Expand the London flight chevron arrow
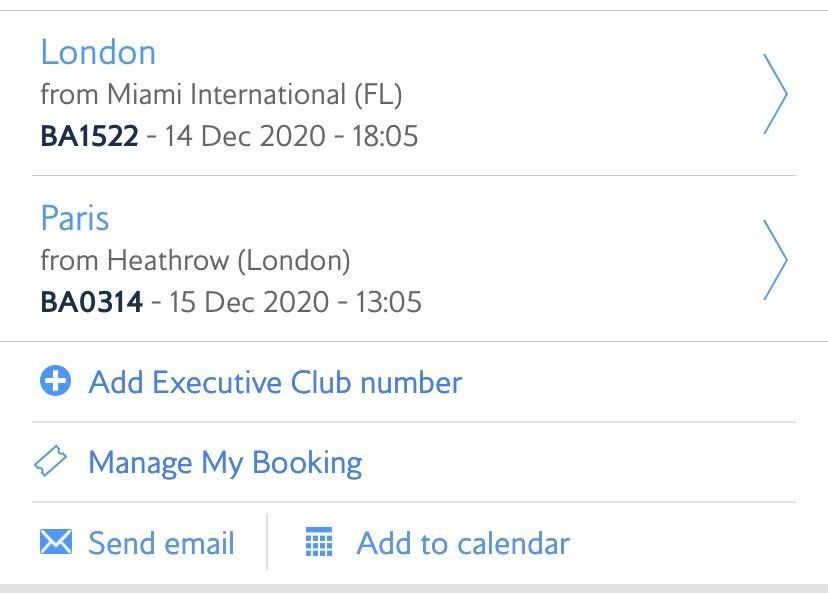Viewport: 828px width, 593px height. pos(775,94)
